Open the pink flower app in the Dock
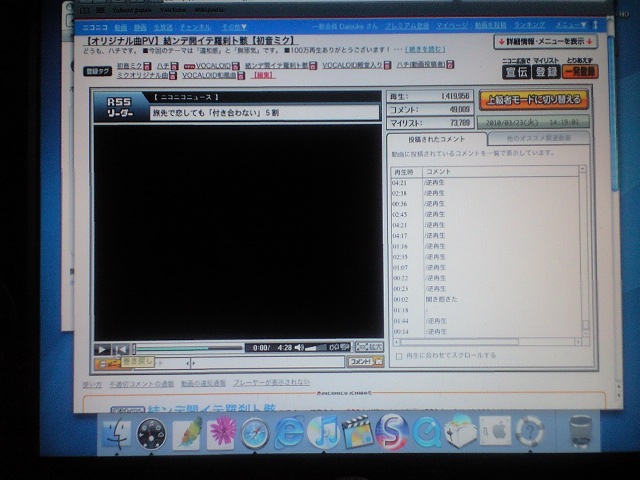The height and width of the screenshot is (480, 640). pyautogui.click(x=221, y=432)
